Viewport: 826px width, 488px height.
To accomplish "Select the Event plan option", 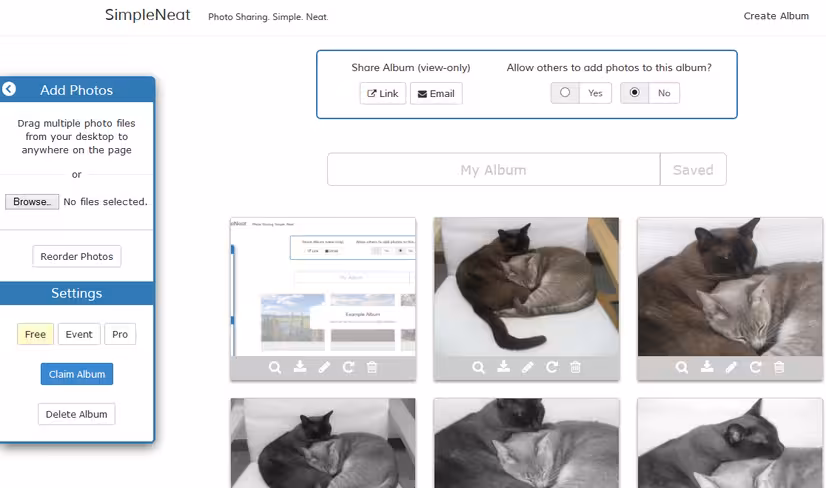I will [x=79, y=334].
